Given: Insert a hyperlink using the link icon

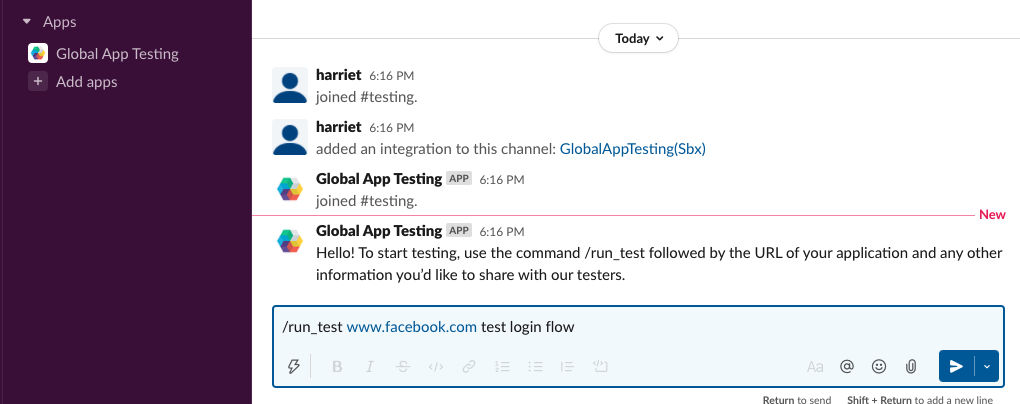Looking at the screenshot, I should tap(469, 366).
